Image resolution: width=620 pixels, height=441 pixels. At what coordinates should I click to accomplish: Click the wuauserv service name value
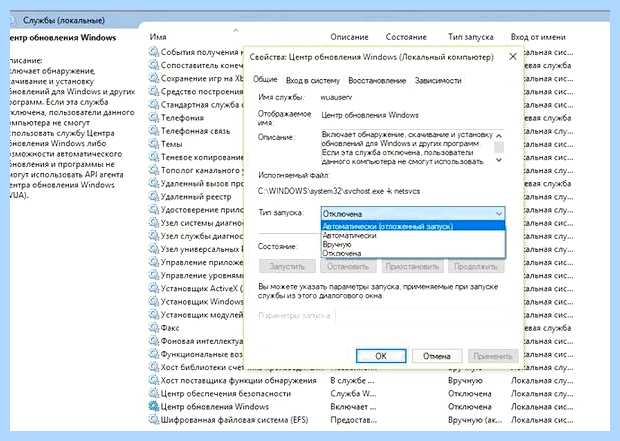(336, 97)
